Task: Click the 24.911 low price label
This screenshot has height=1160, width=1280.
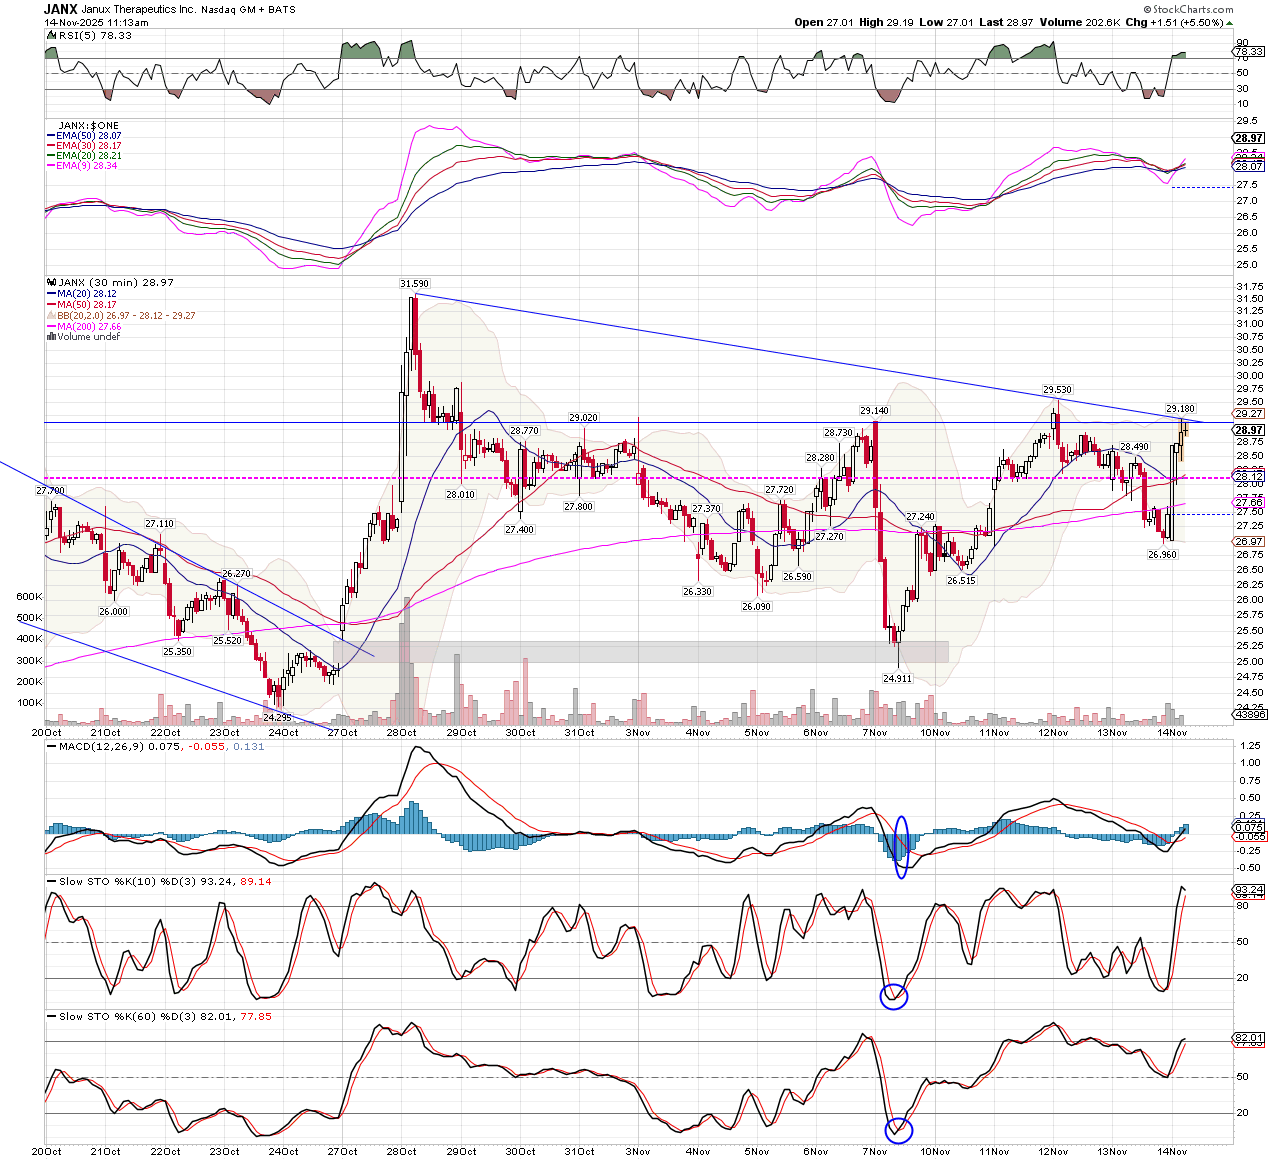Action: pyautogui.click(x=896, y=678)
